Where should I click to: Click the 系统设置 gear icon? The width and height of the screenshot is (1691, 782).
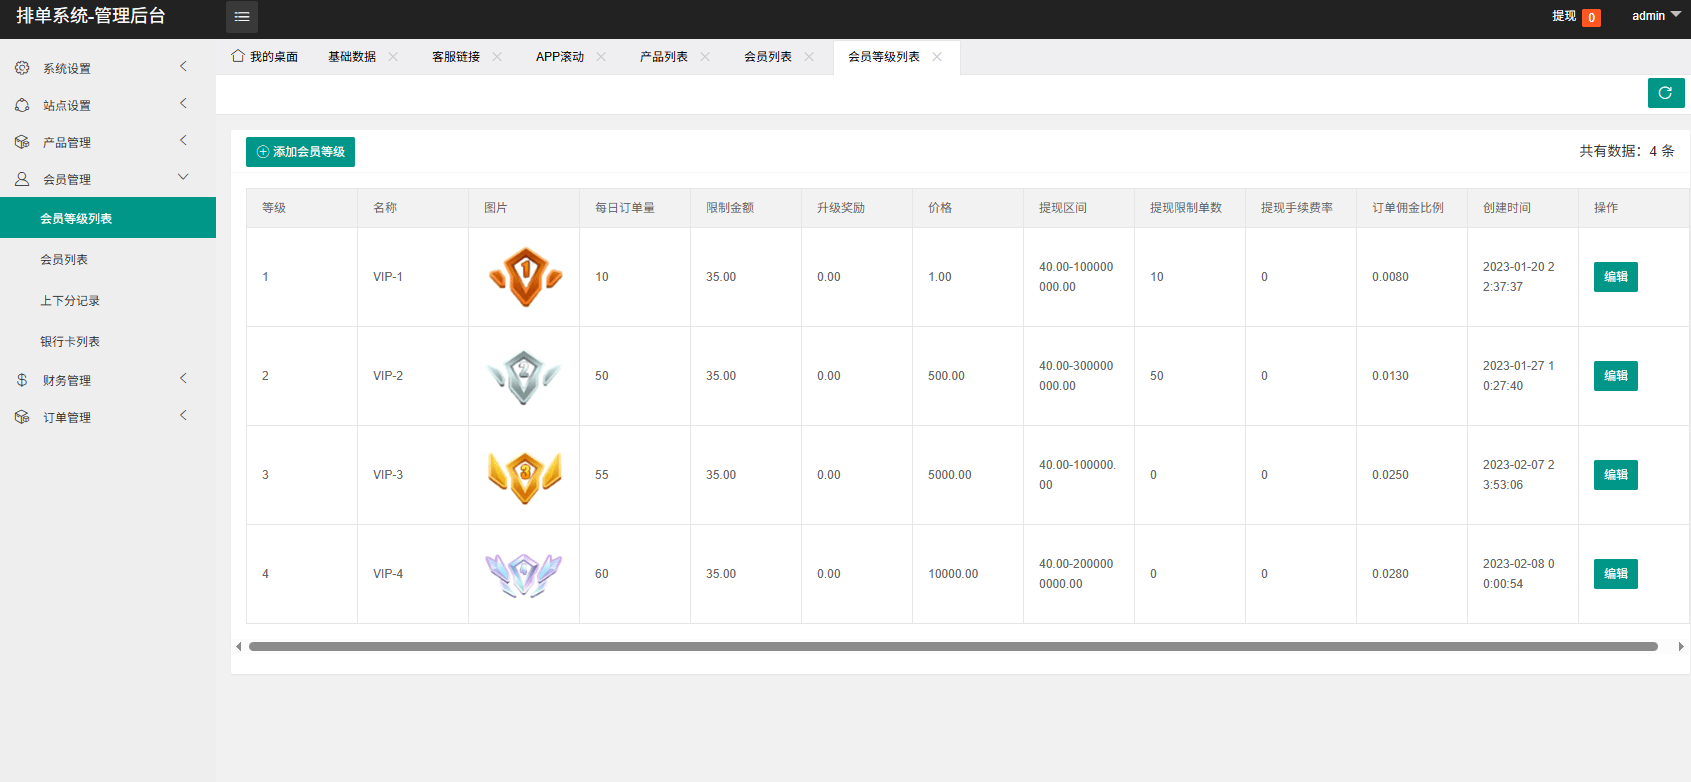[22, 68]
